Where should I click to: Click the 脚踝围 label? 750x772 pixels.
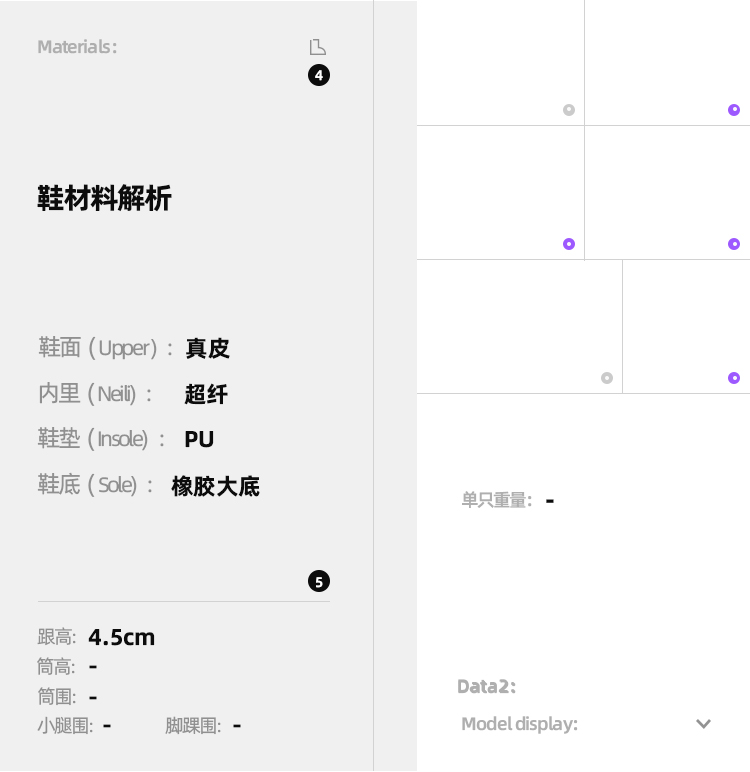click(x=193, y=726)
